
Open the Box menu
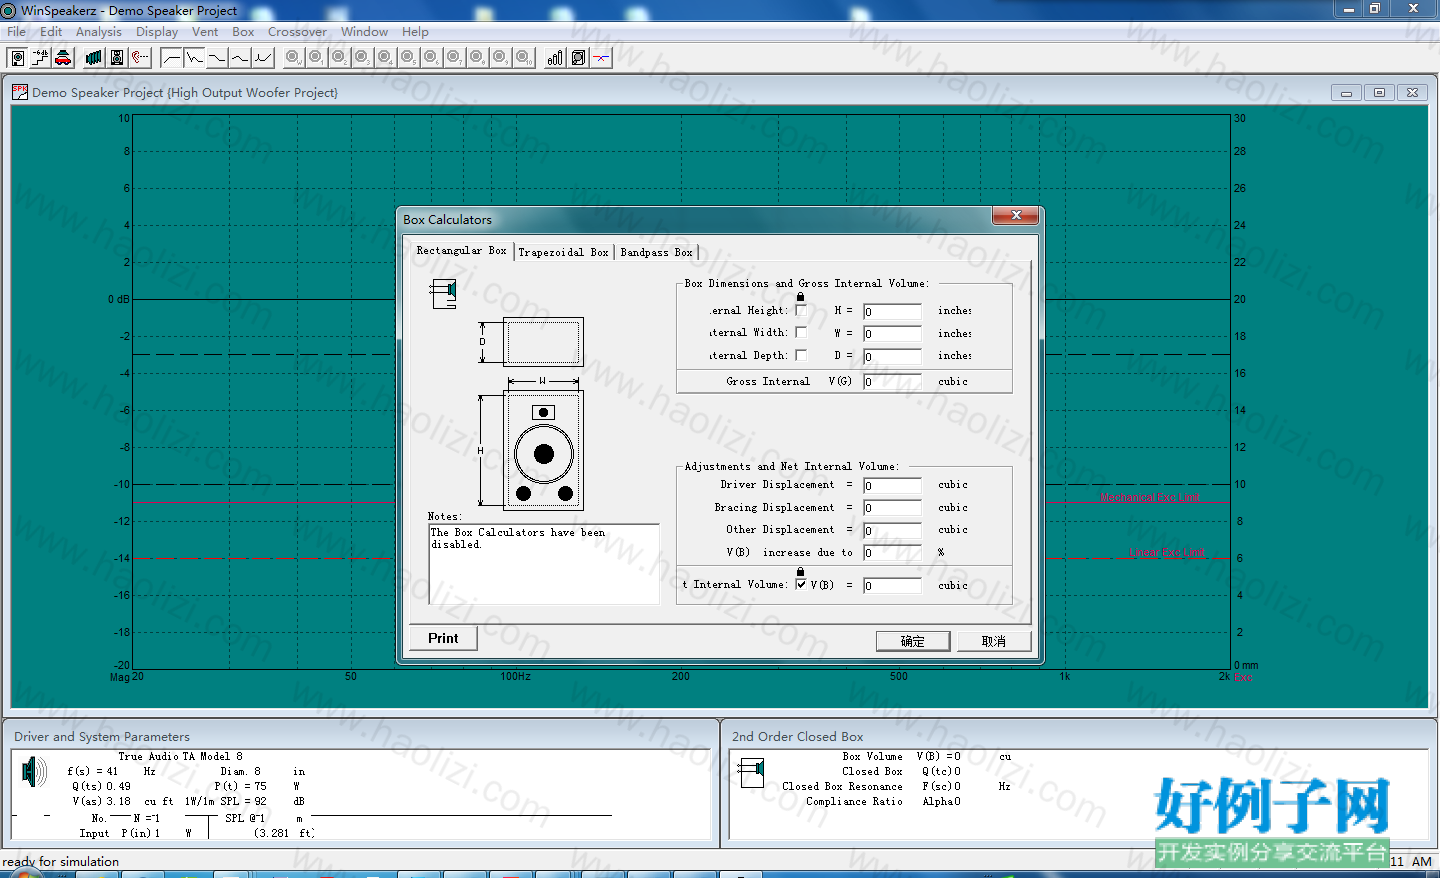pos(243,32)
